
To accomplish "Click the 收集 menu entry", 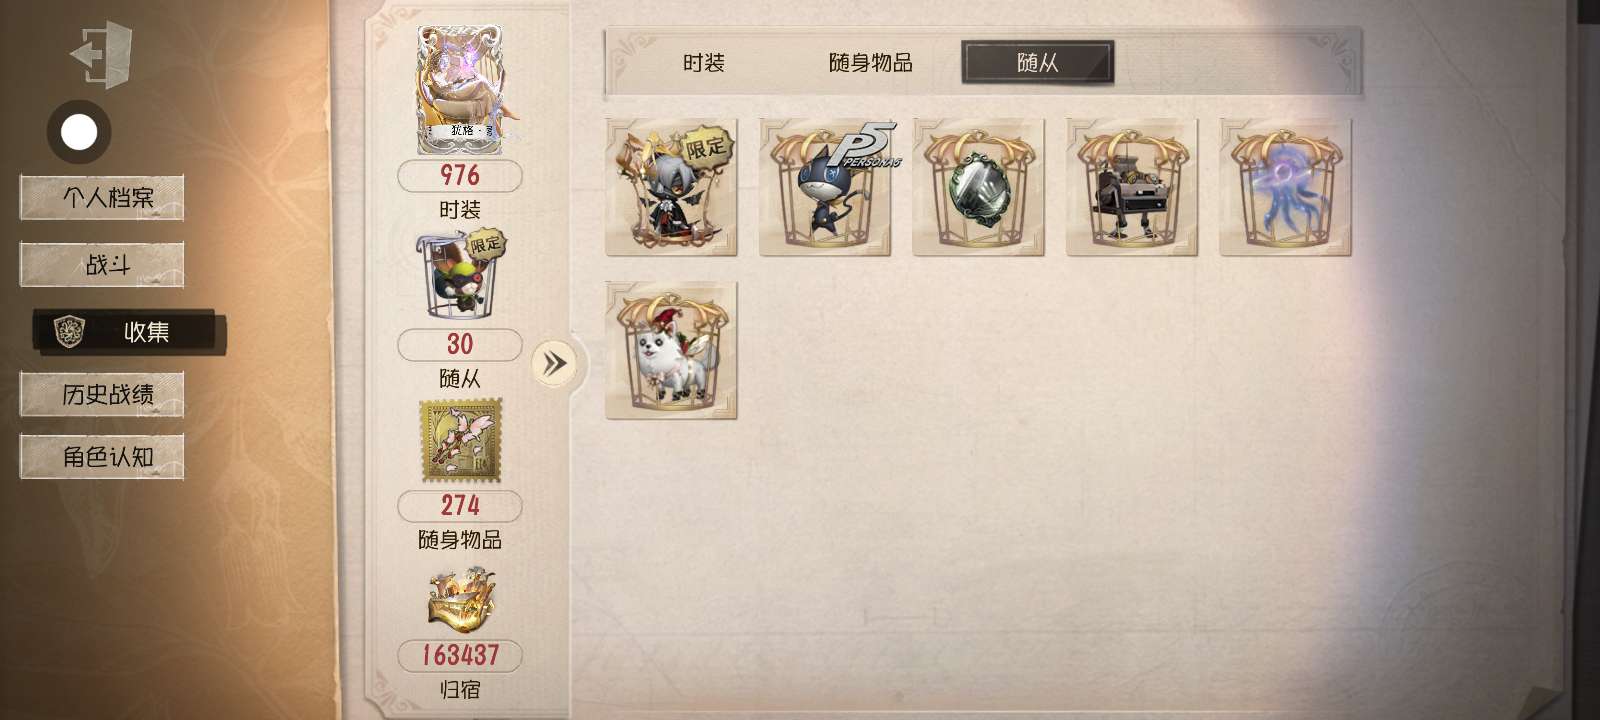I will pos(129,332).
